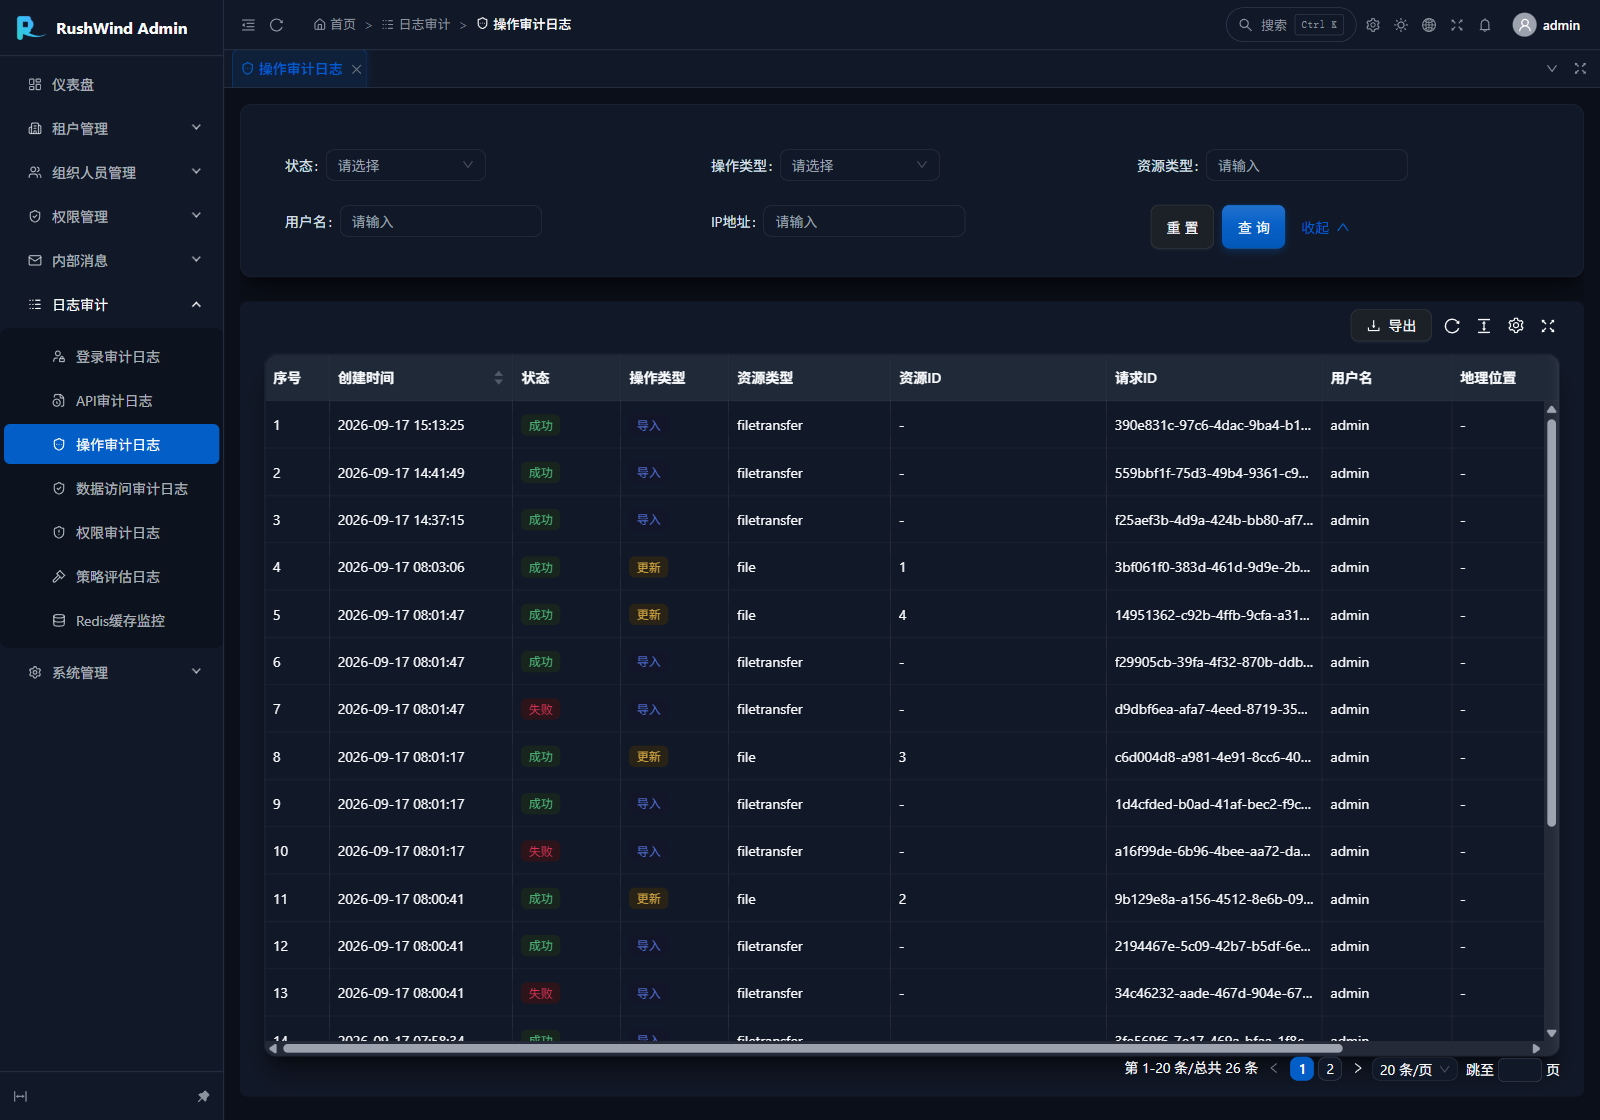
Task: Collapse the sidebar menu toggle icon
Action: pos(248,25)
